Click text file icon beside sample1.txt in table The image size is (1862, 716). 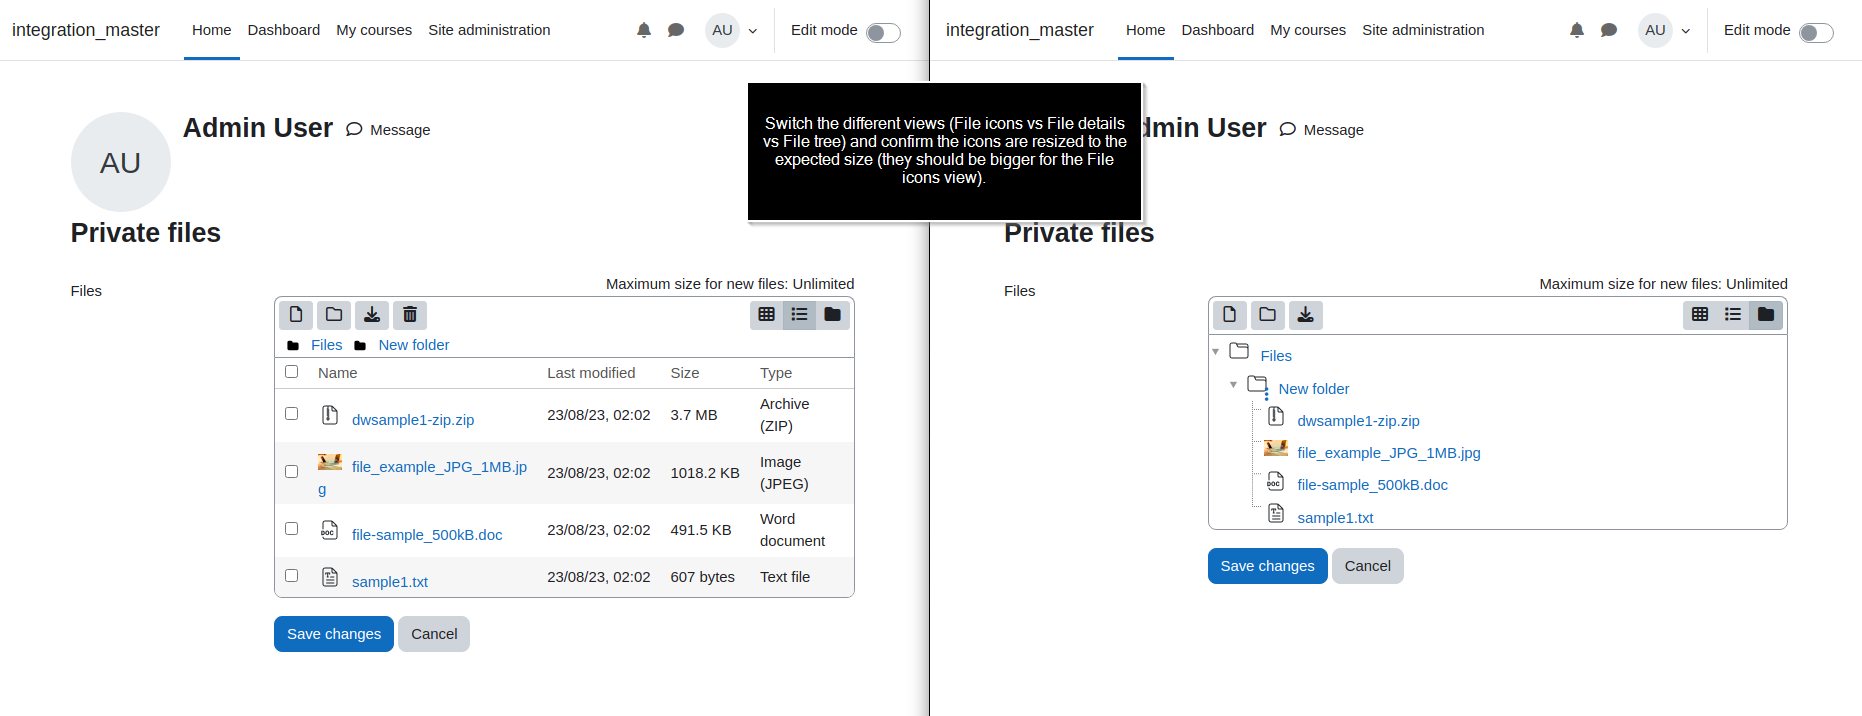pyautogui.click(x=330, y=577)
